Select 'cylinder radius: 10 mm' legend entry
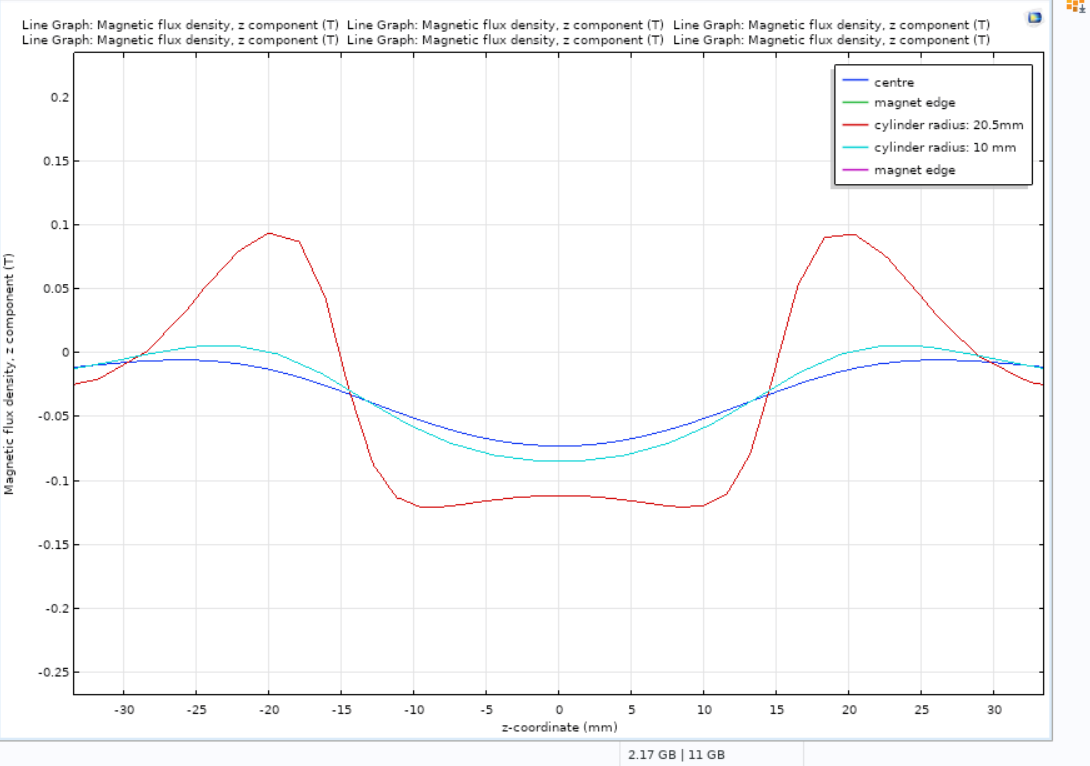 pos(945,147)
